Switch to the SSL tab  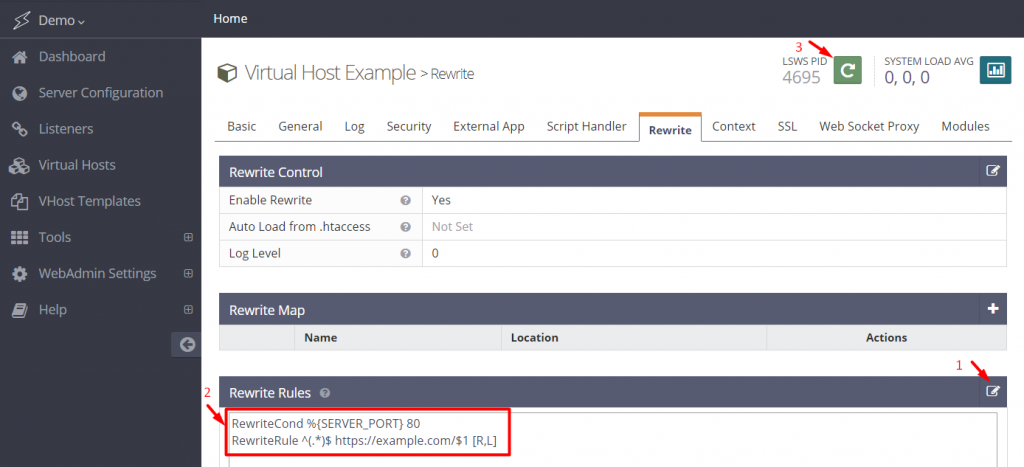click(787, 126)
